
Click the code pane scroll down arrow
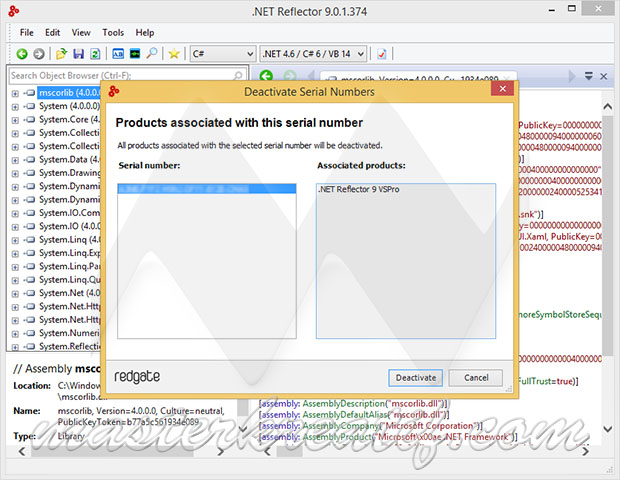[x=608, y=428]
